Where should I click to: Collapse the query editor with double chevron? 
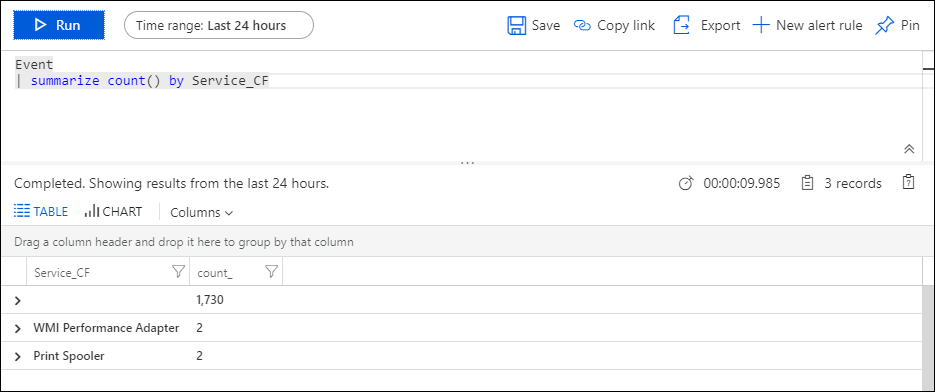[909, 149]
